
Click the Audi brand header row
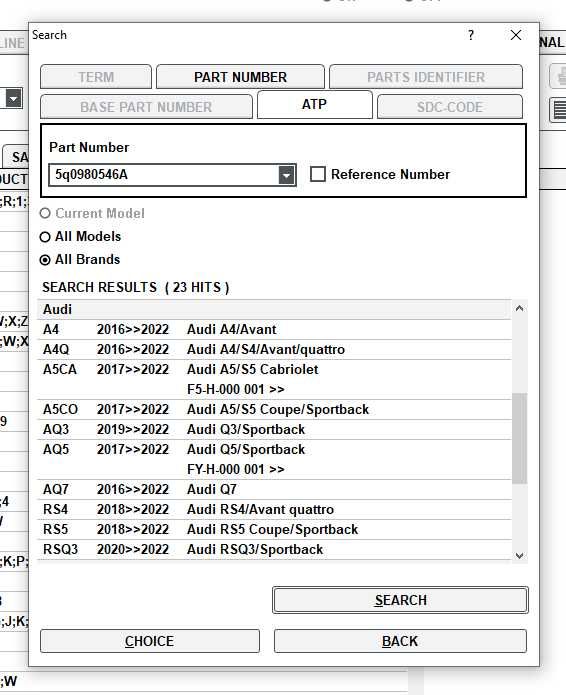click(x=275, y=309)
